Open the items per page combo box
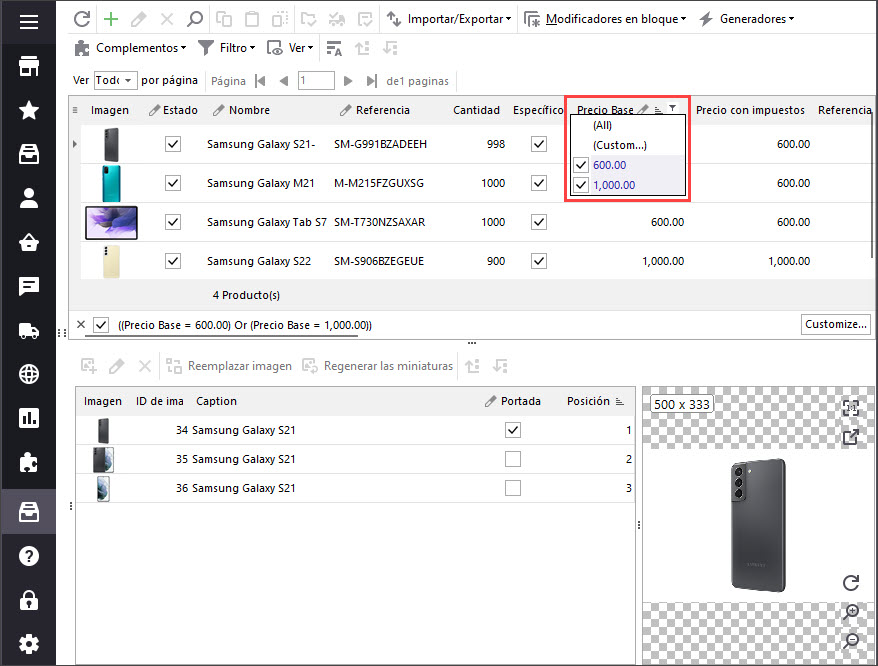 (x=115, y=81)
